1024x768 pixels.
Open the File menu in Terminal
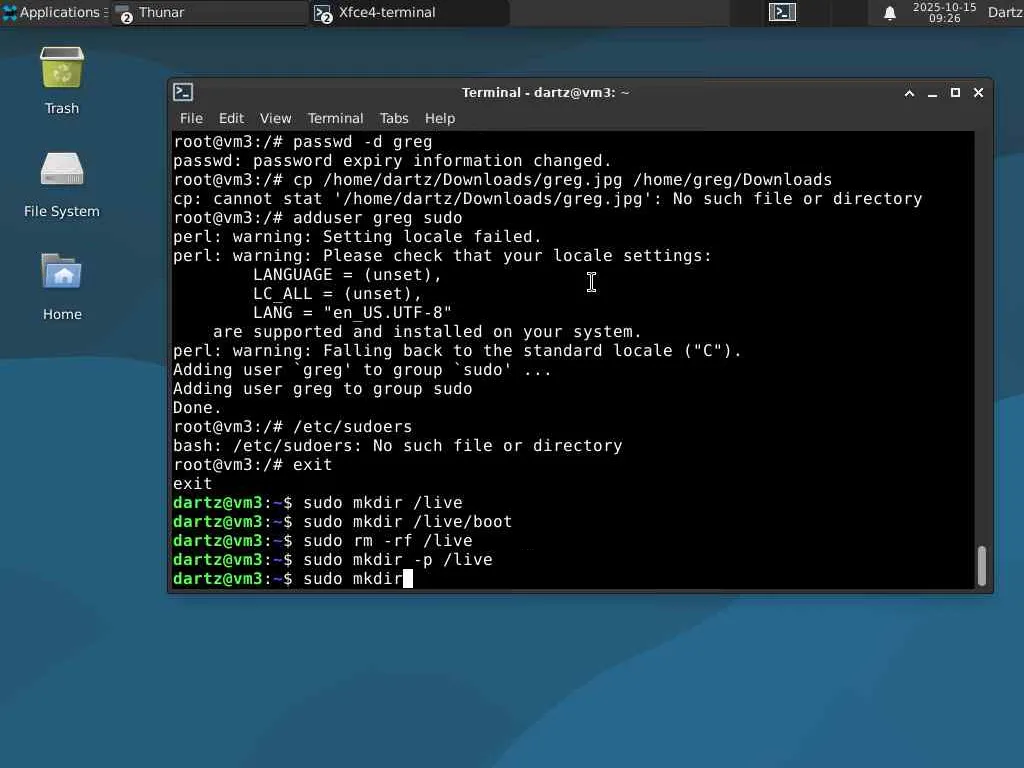[191, 118]
